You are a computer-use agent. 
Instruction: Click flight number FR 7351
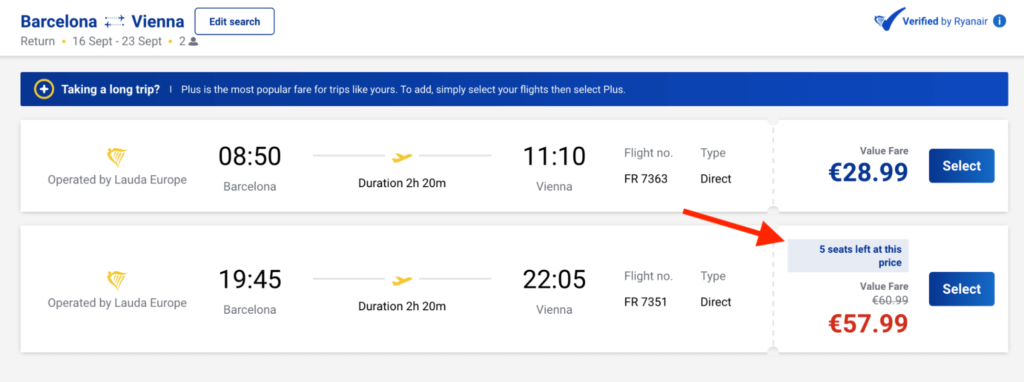(x=646, y=302)
